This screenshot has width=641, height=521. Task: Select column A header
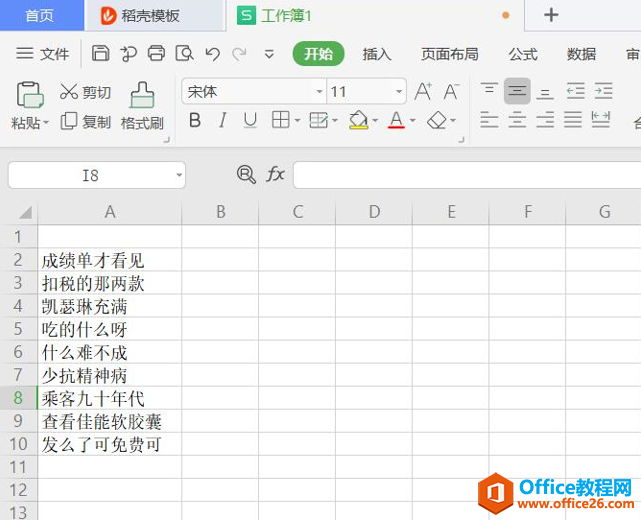point(110,212)
